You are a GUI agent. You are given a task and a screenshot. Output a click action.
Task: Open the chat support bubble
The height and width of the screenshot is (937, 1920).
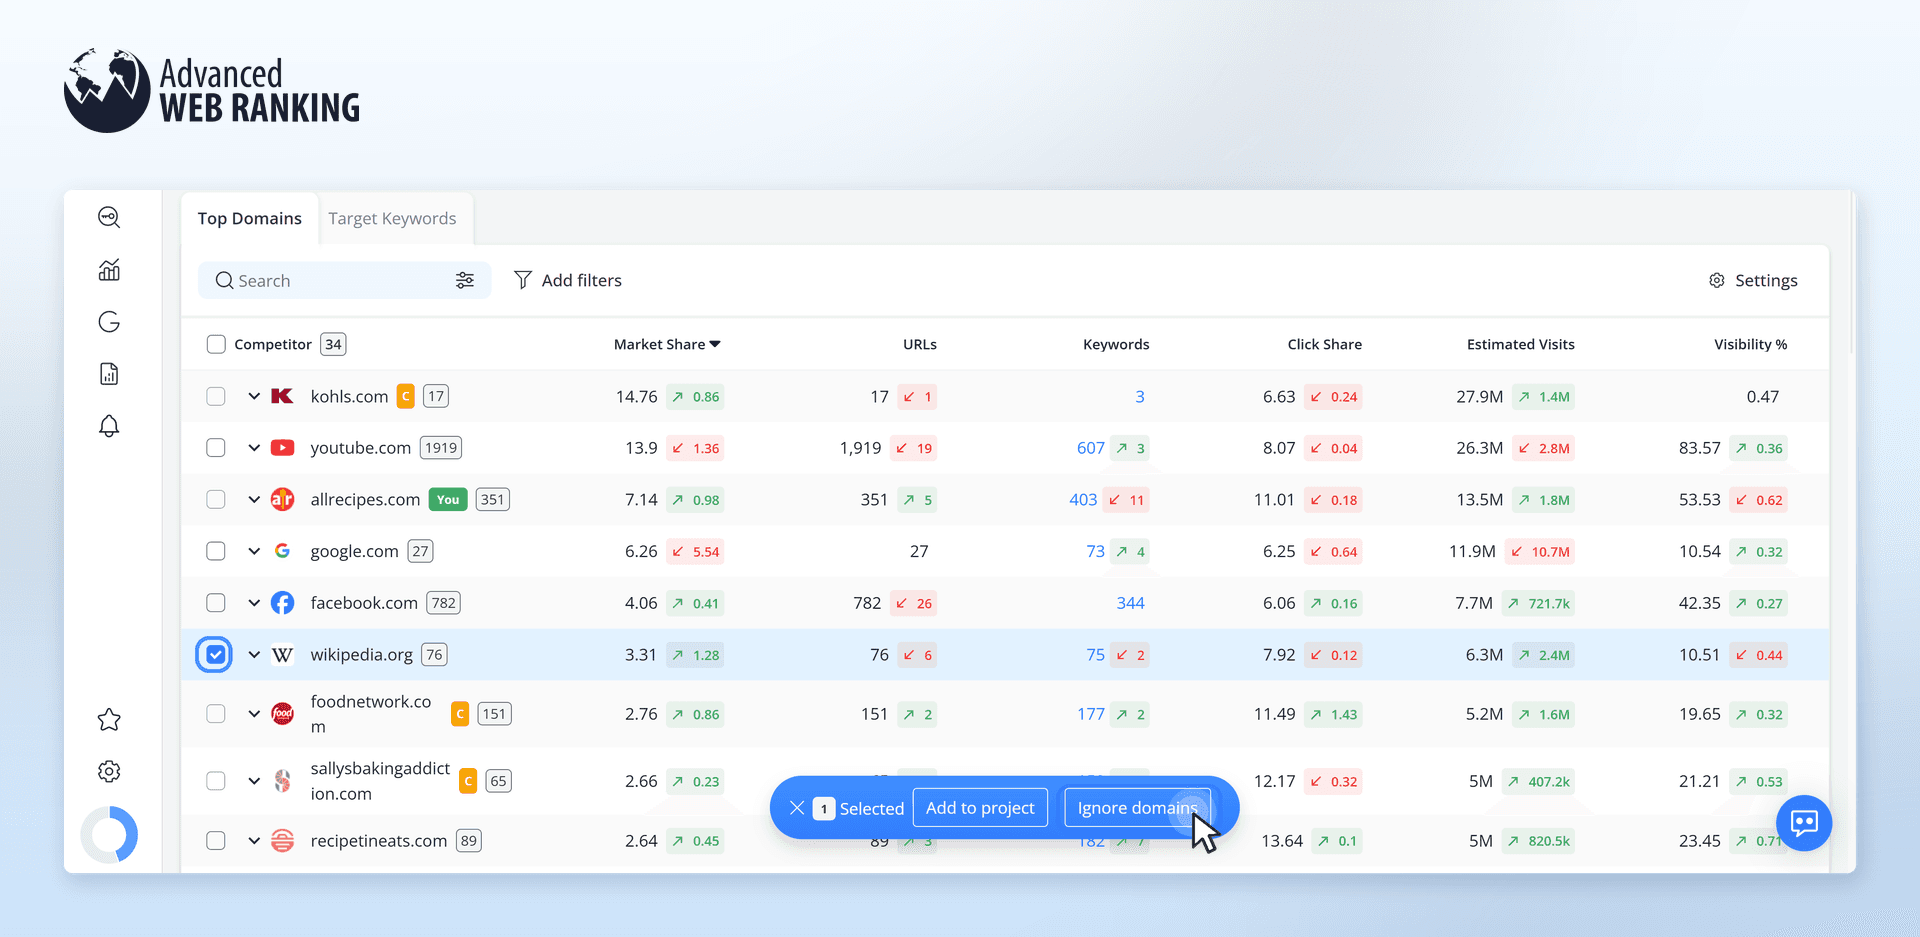pyautogui.click(x=1804, y=823)
